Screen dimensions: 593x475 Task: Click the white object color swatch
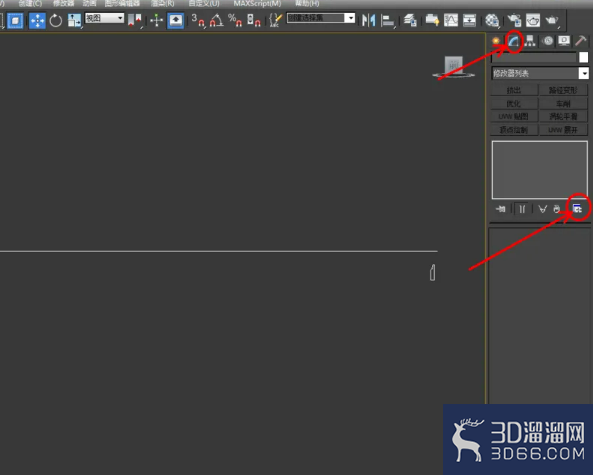tap(584, 57)
